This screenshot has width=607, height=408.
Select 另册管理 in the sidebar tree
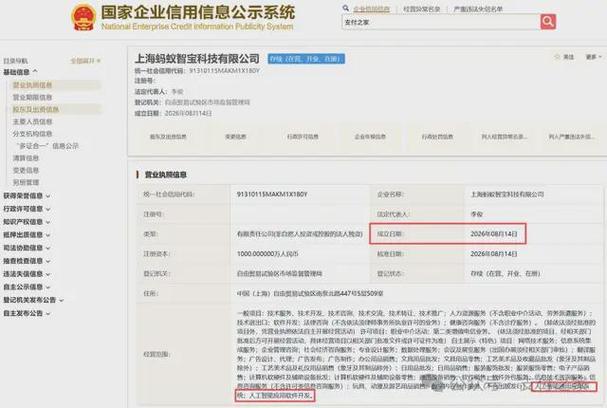click(26, 182)
